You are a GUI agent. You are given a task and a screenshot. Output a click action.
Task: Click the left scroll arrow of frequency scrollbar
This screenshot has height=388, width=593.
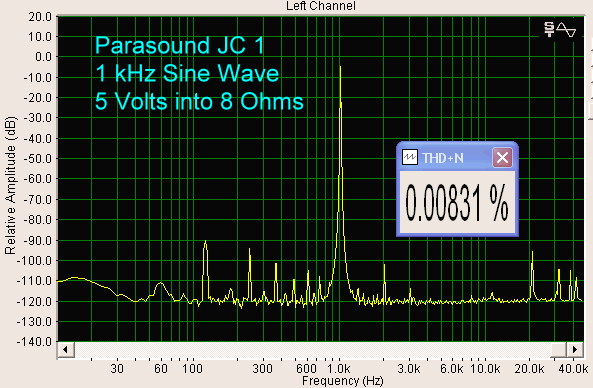tap(65, 349)
